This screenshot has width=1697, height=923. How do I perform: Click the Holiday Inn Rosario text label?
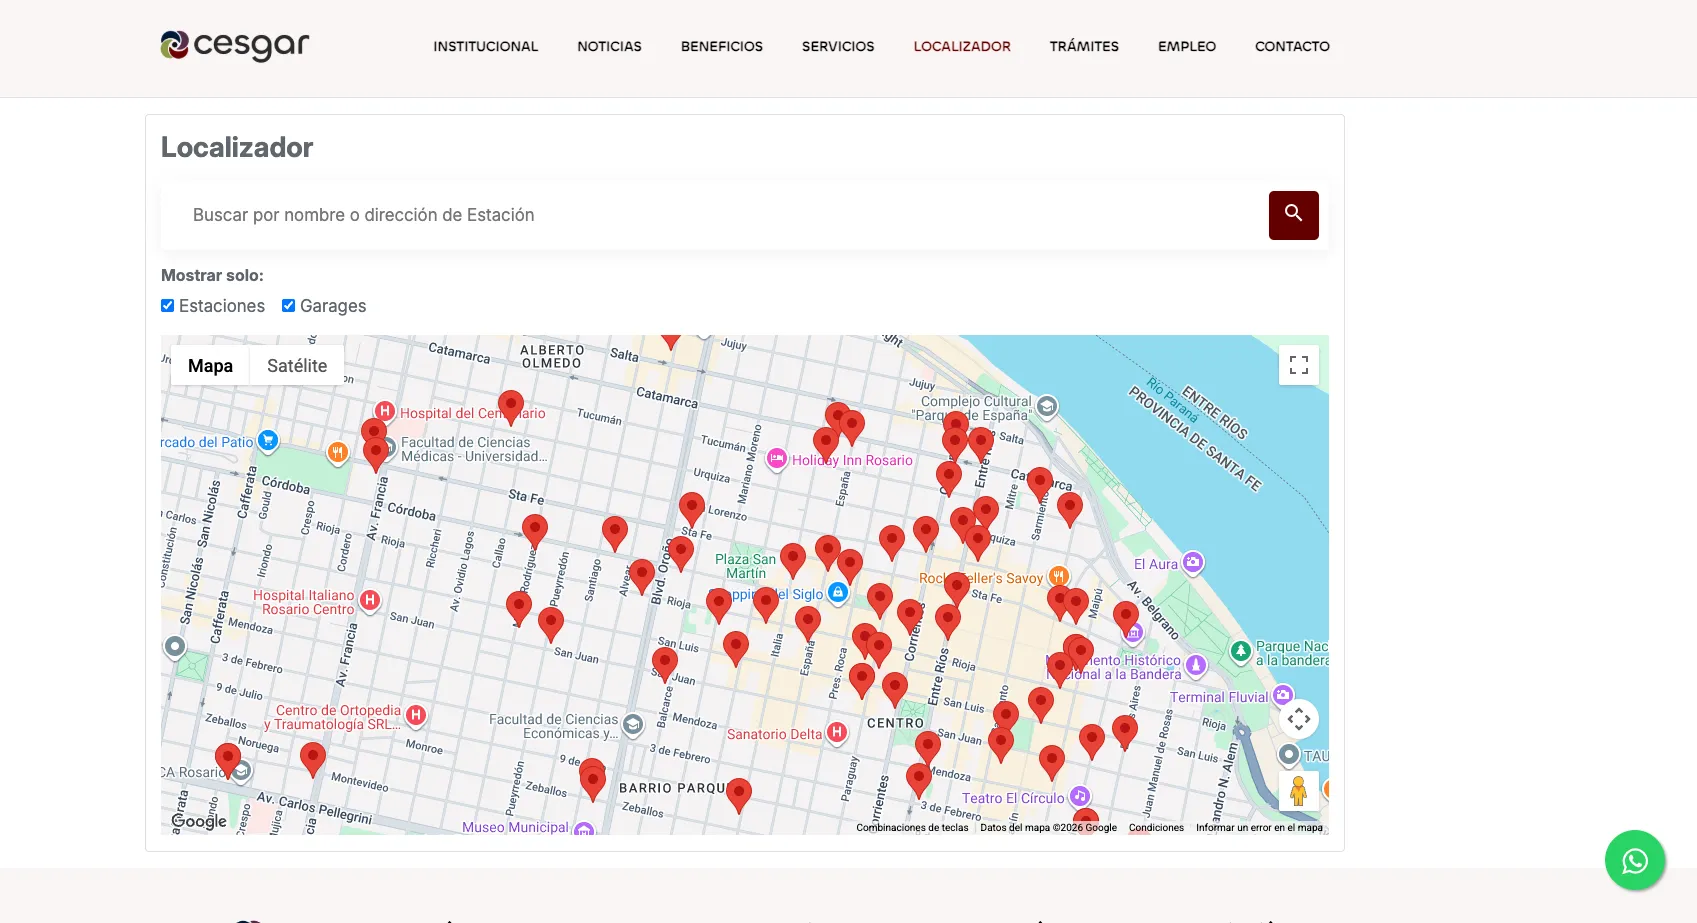pos(852,460)
